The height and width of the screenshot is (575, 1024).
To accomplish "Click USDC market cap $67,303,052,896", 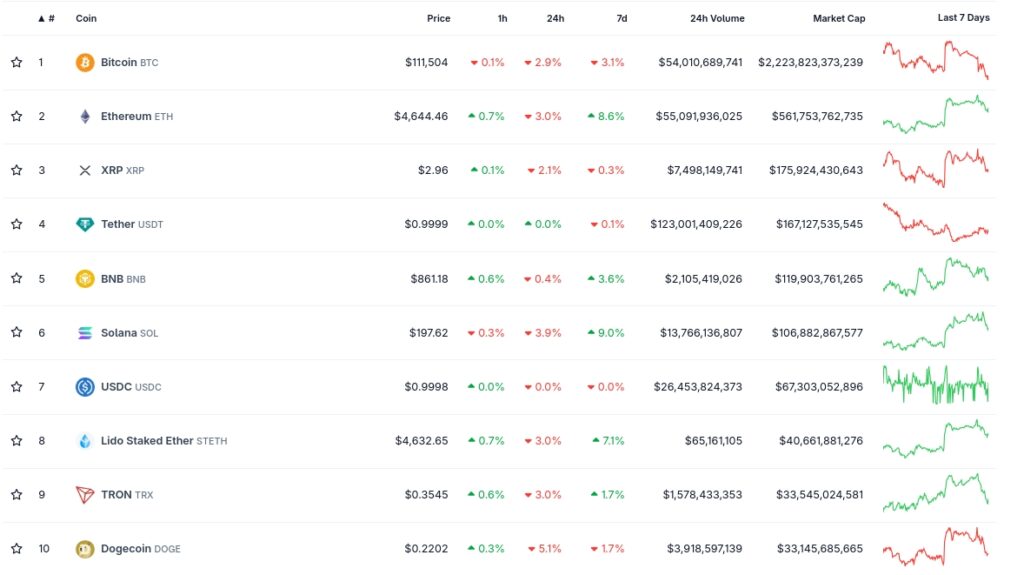I will click(819, 387).
